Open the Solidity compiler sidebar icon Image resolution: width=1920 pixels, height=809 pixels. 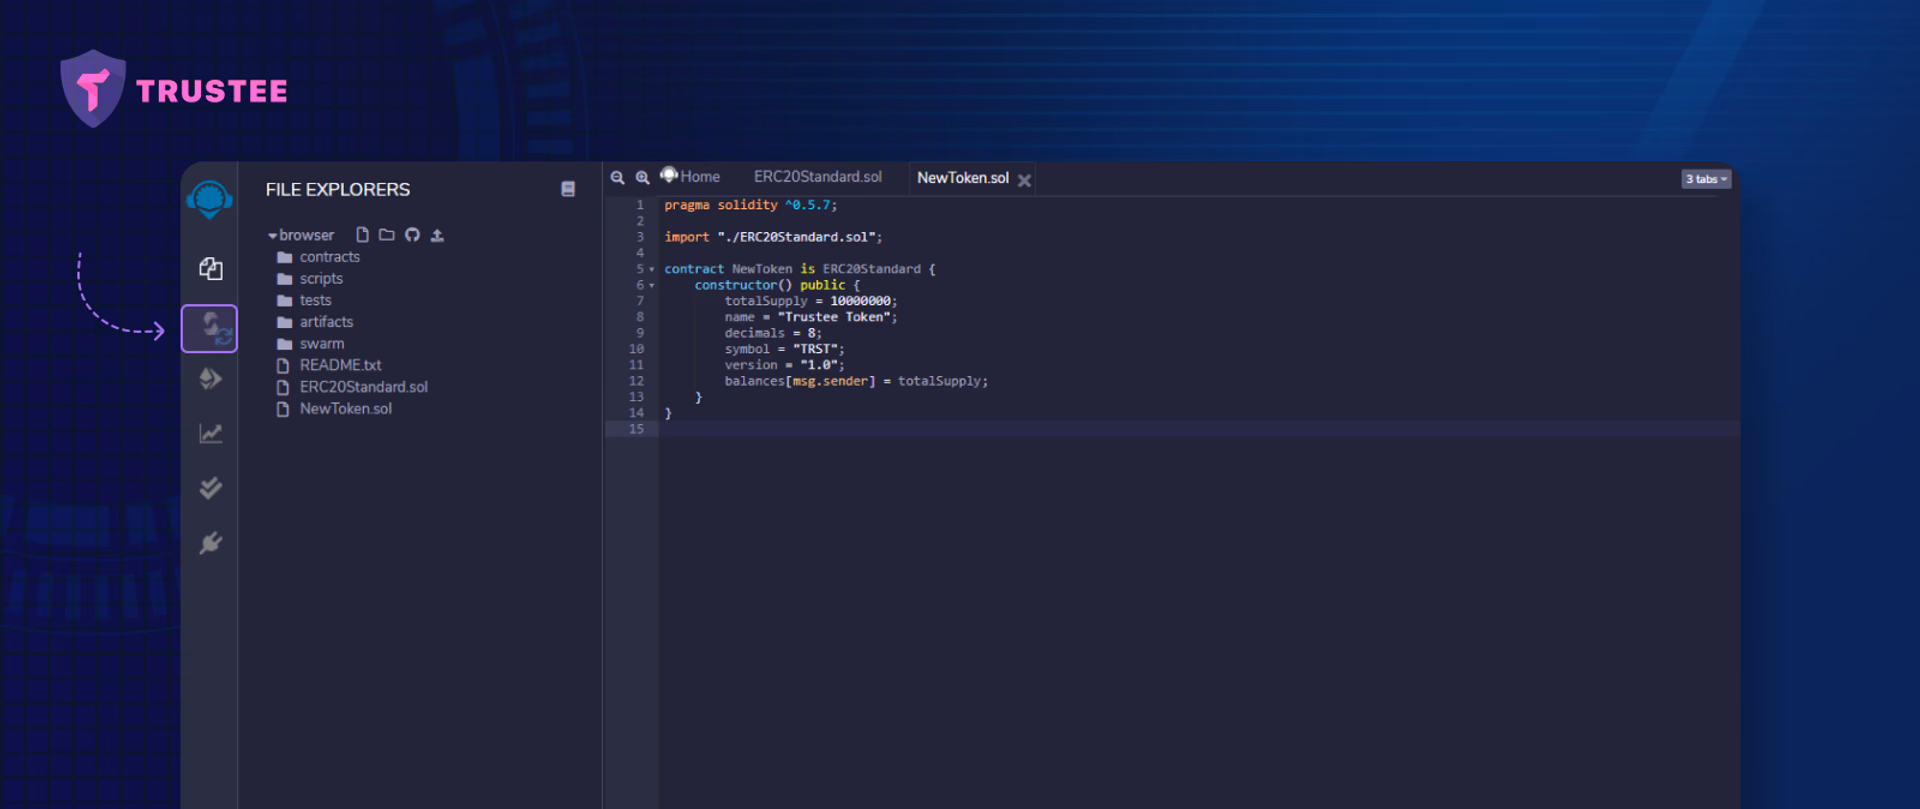(210, 328)
